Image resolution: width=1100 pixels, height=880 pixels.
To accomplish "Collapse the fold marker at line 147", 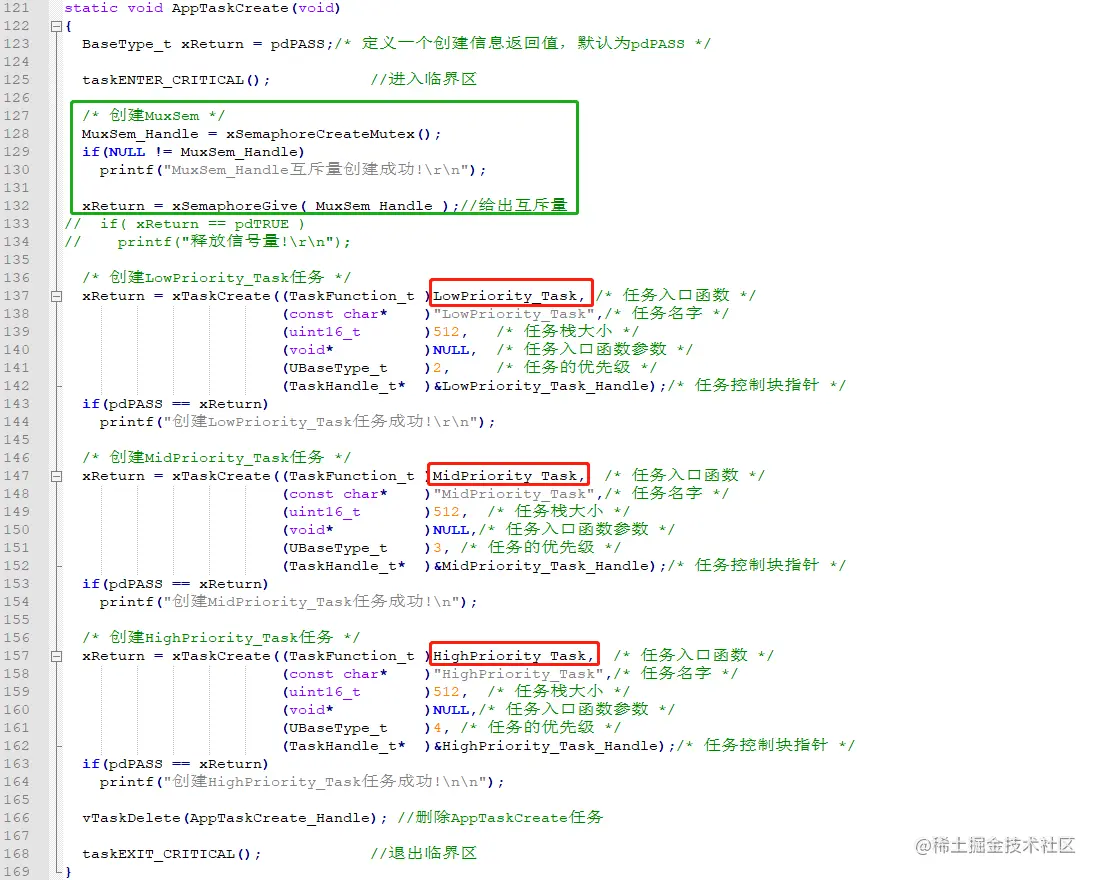I will (56, 476).
